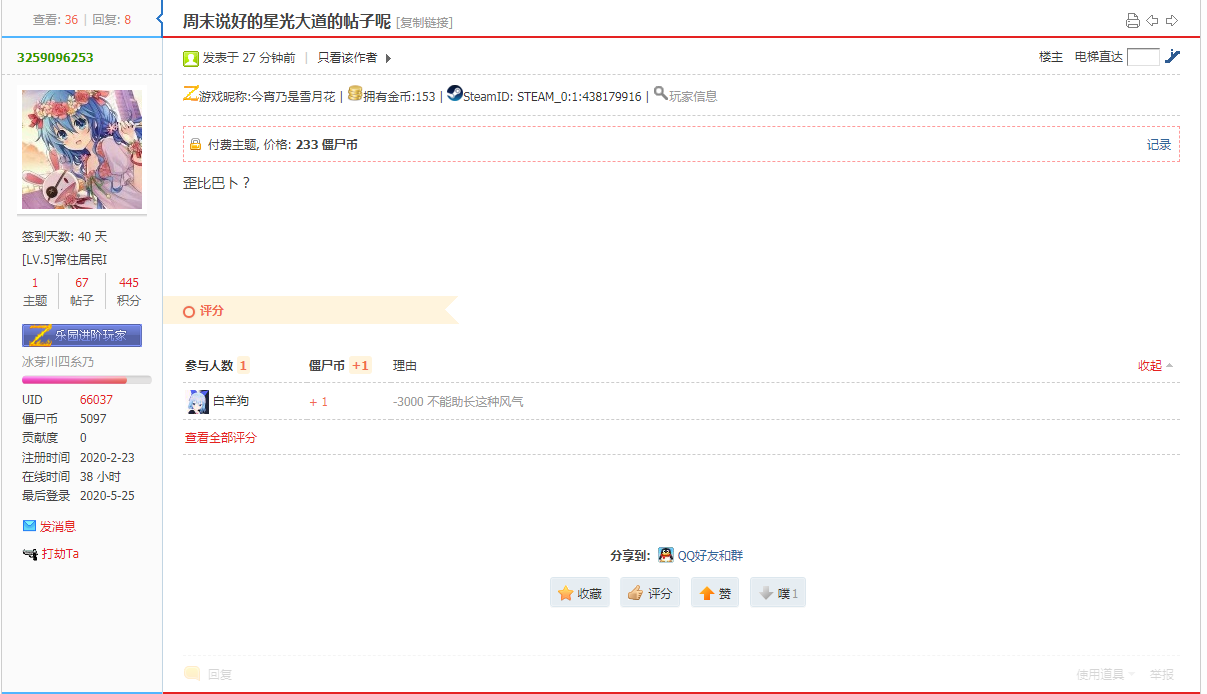Screen dimensions: 1207x694
Task: Click the Steam icon beside the SteamID
Action: (x=453, y=95)
